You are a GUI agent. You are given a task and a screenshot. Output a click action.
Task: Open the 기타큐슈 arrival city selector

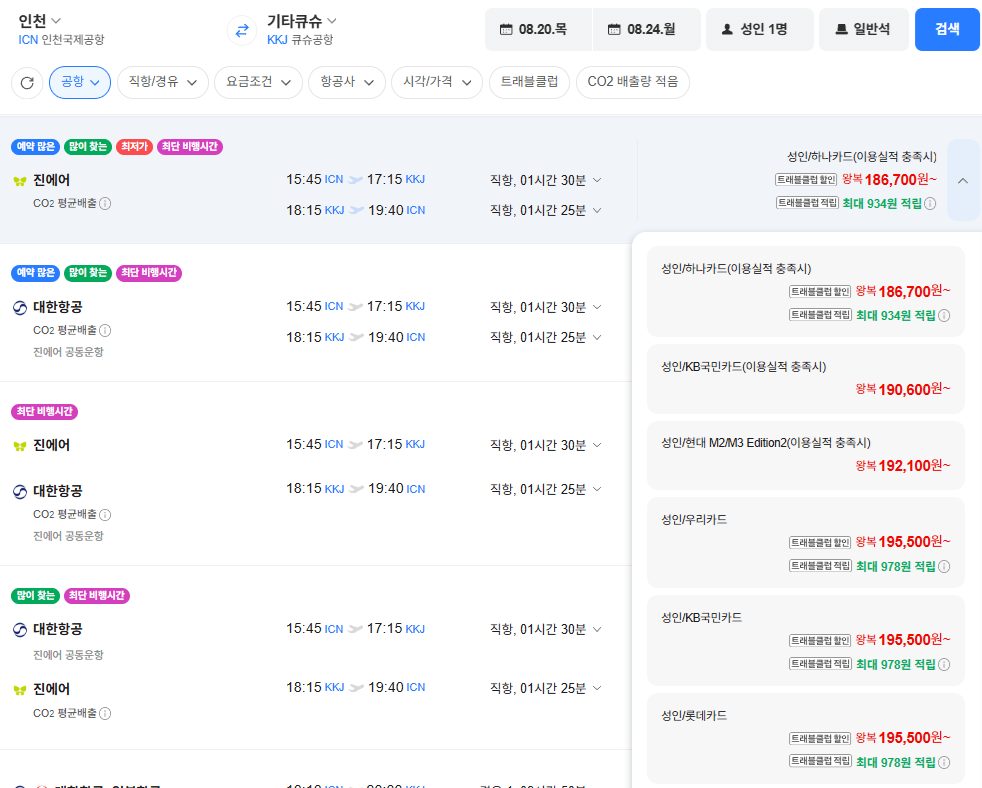click(302, 21)
